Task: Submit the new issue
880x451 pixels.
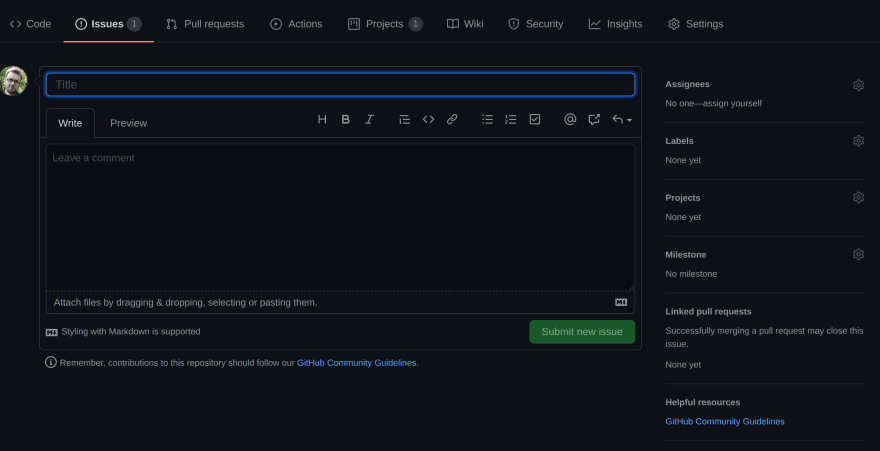Action: coord(582,332)
